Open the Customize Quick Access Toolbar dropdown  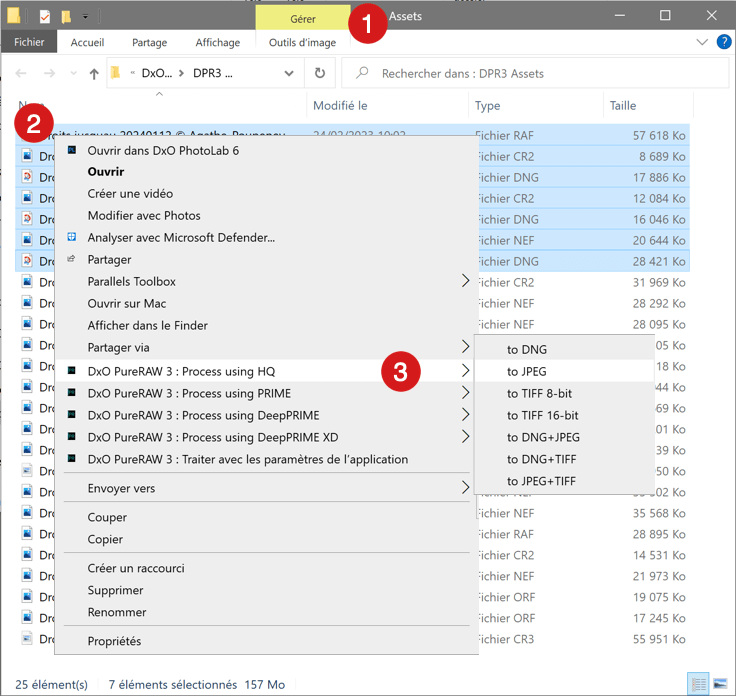tap(85, 17)
